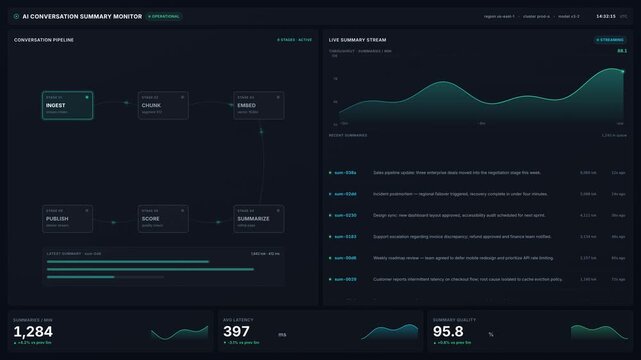The height and width of the screenshot is (360, 641).
Task: Click the LATEST SUMMARY card heading
Action: point(74,254)
